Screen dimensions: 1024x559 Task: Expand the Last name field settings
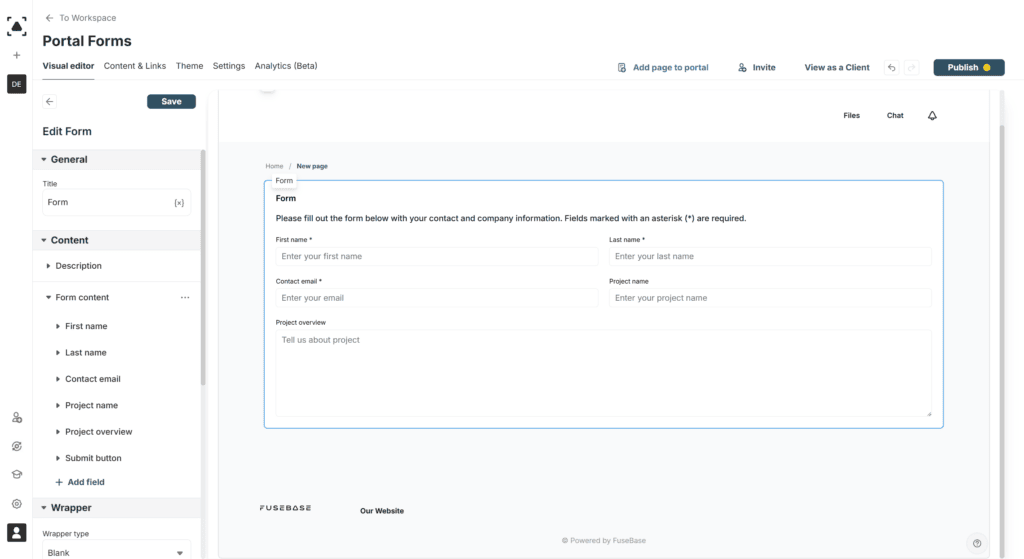pyautogui.click(x=58, y=353)
